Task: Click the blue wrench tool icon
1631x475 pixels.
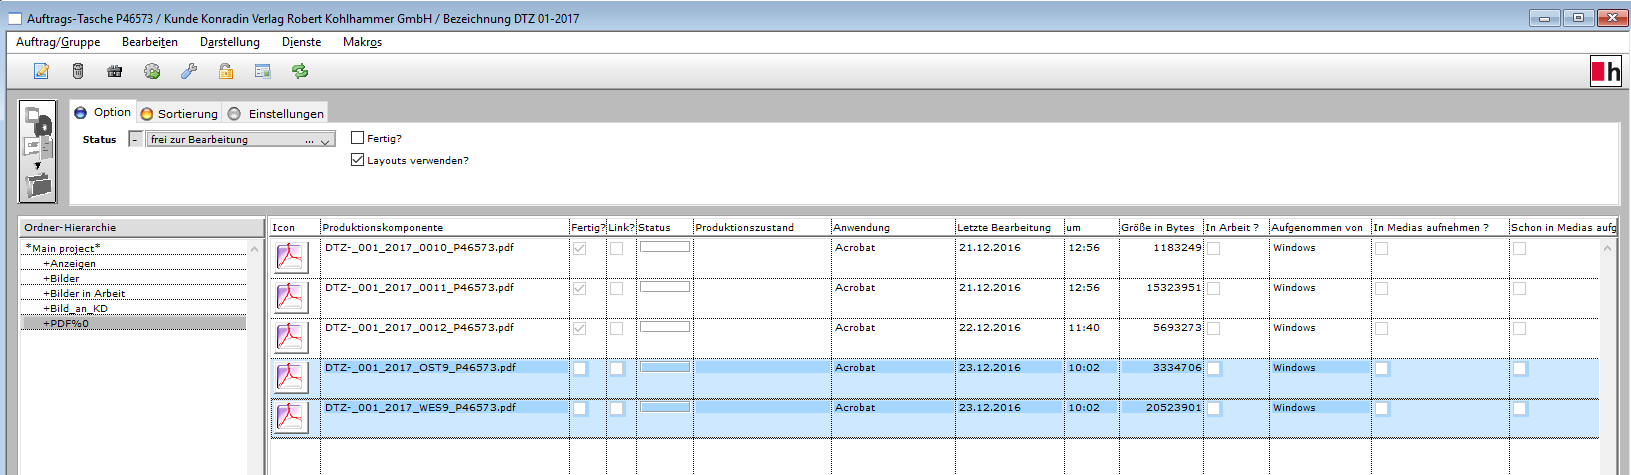Action: (x=189, y=71)
